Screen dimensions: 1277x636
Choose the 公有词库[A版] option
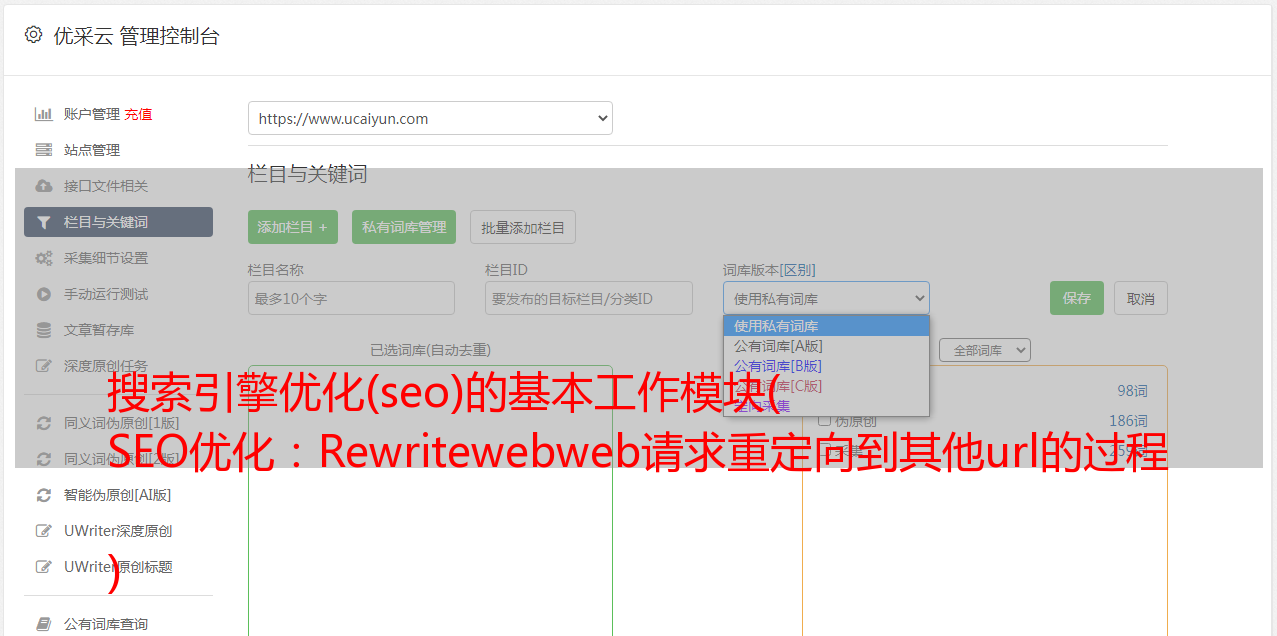pyautogui.click(x=826, y=346)
